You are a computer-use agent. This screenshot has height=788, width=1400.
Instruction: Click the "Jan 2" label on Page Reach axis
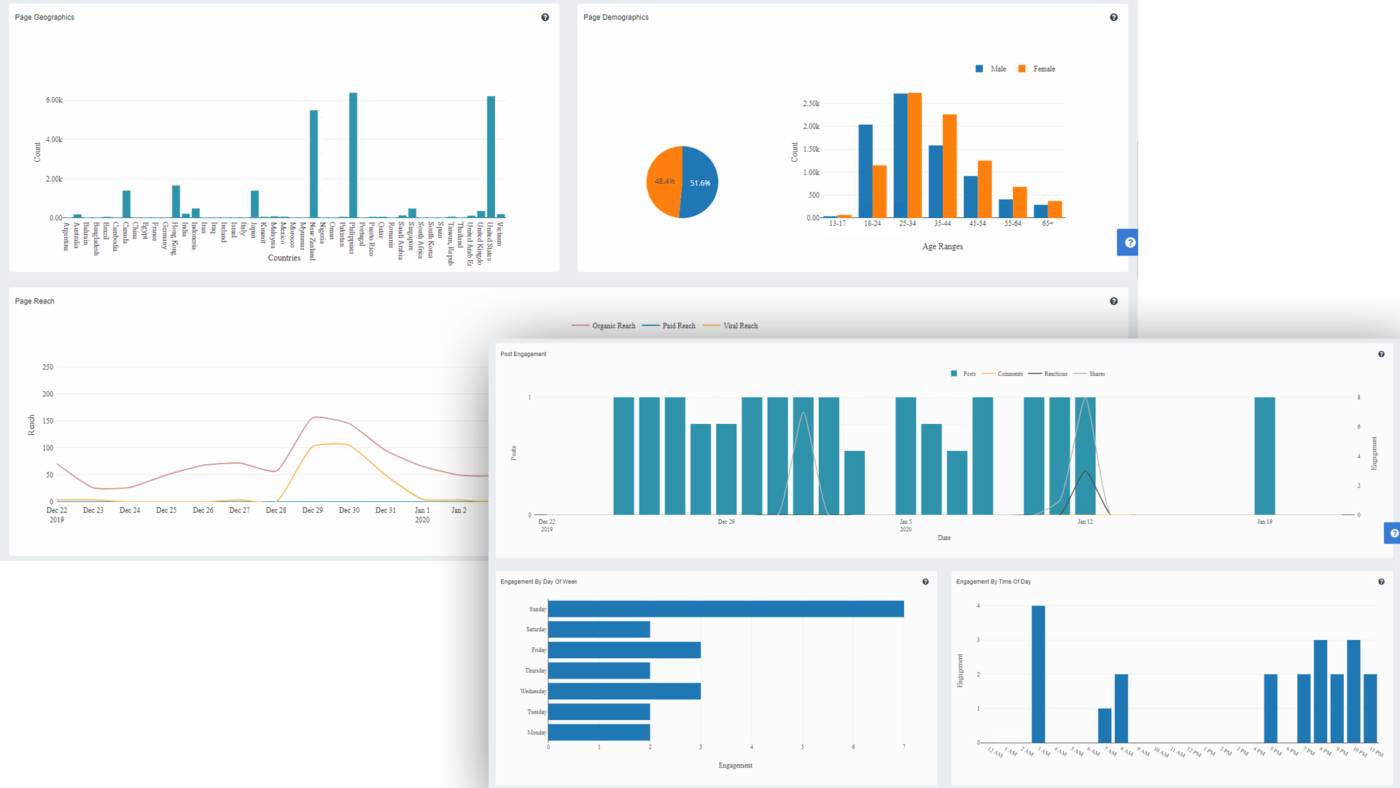(x=458, y=511)
